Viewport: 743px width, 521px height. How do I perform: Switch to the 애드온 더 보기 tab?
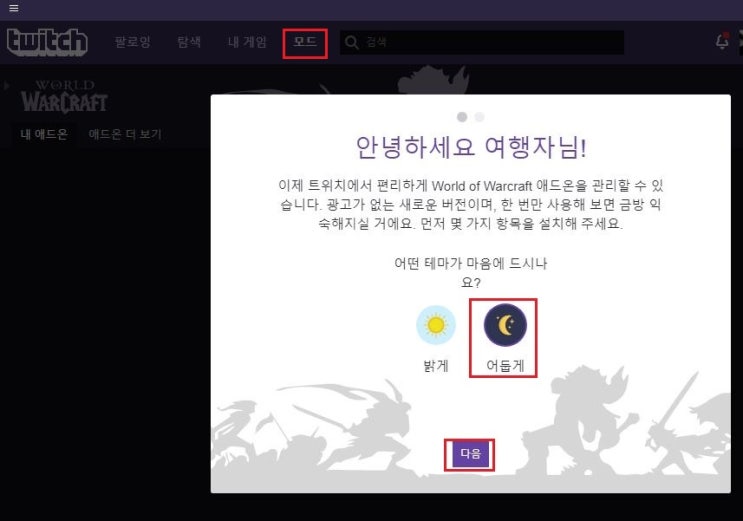[125, 134]
